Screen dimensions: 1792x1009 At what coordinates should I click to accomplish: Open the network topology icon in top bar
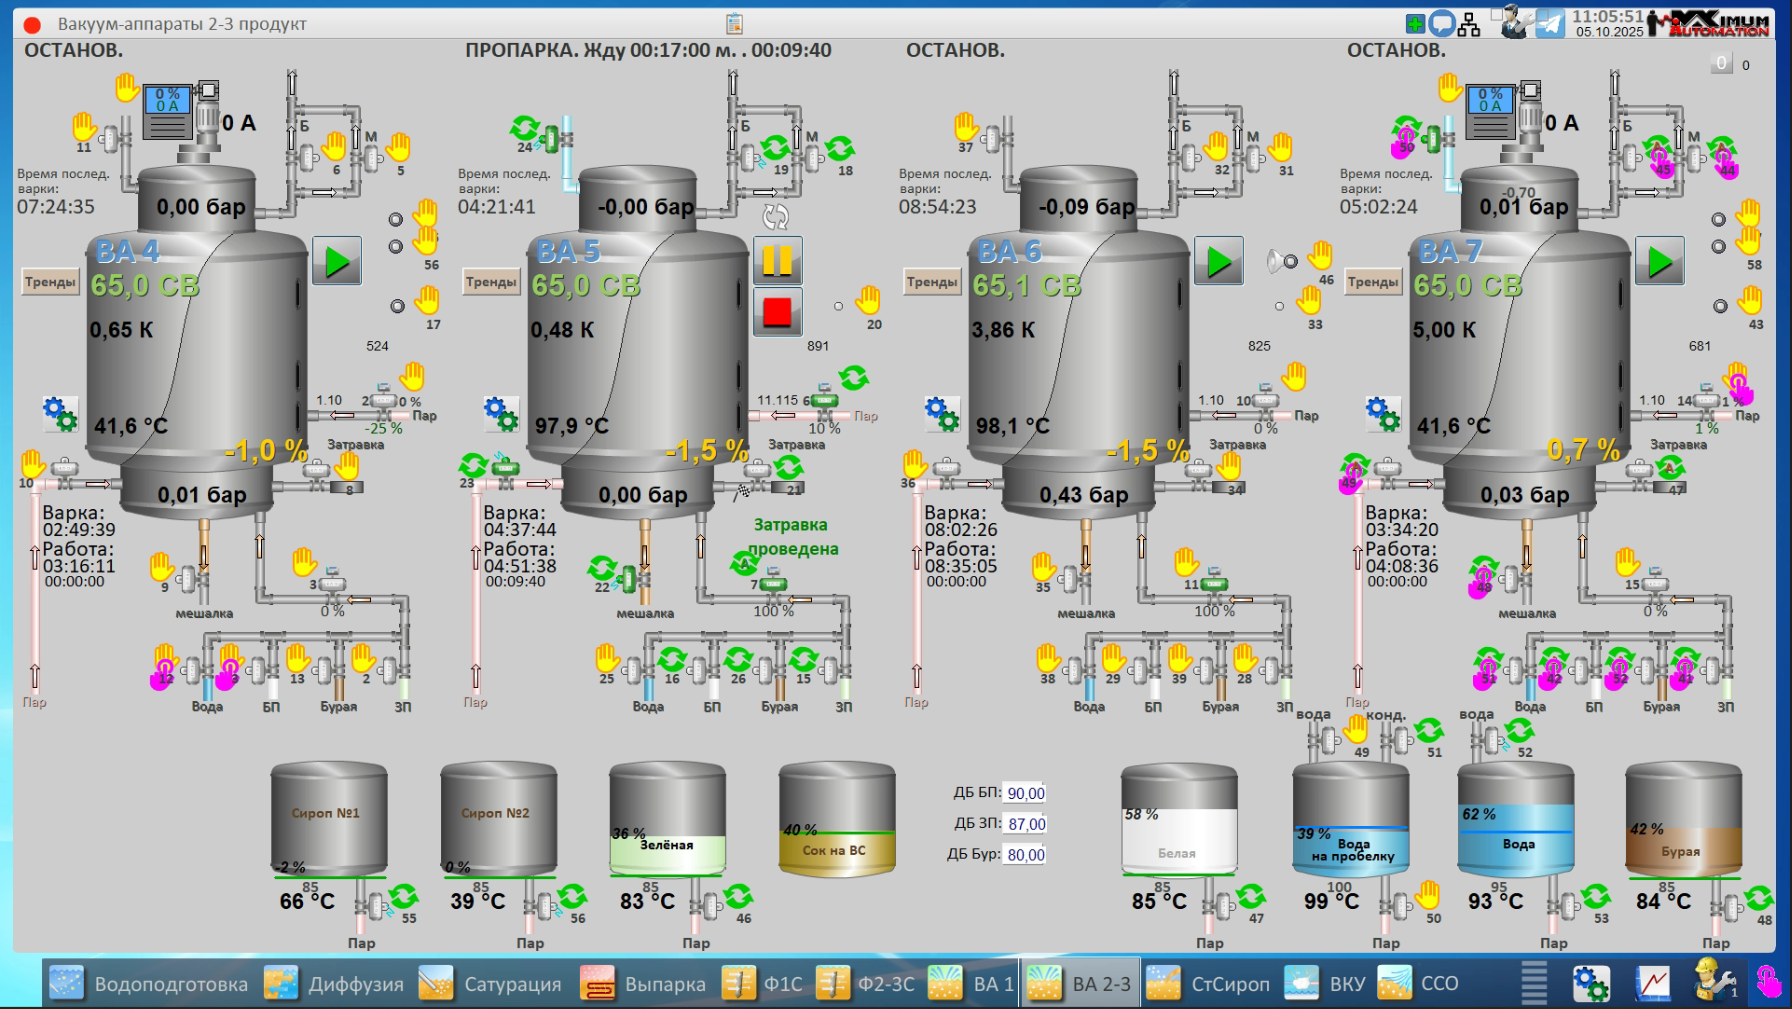point(1469,24)
